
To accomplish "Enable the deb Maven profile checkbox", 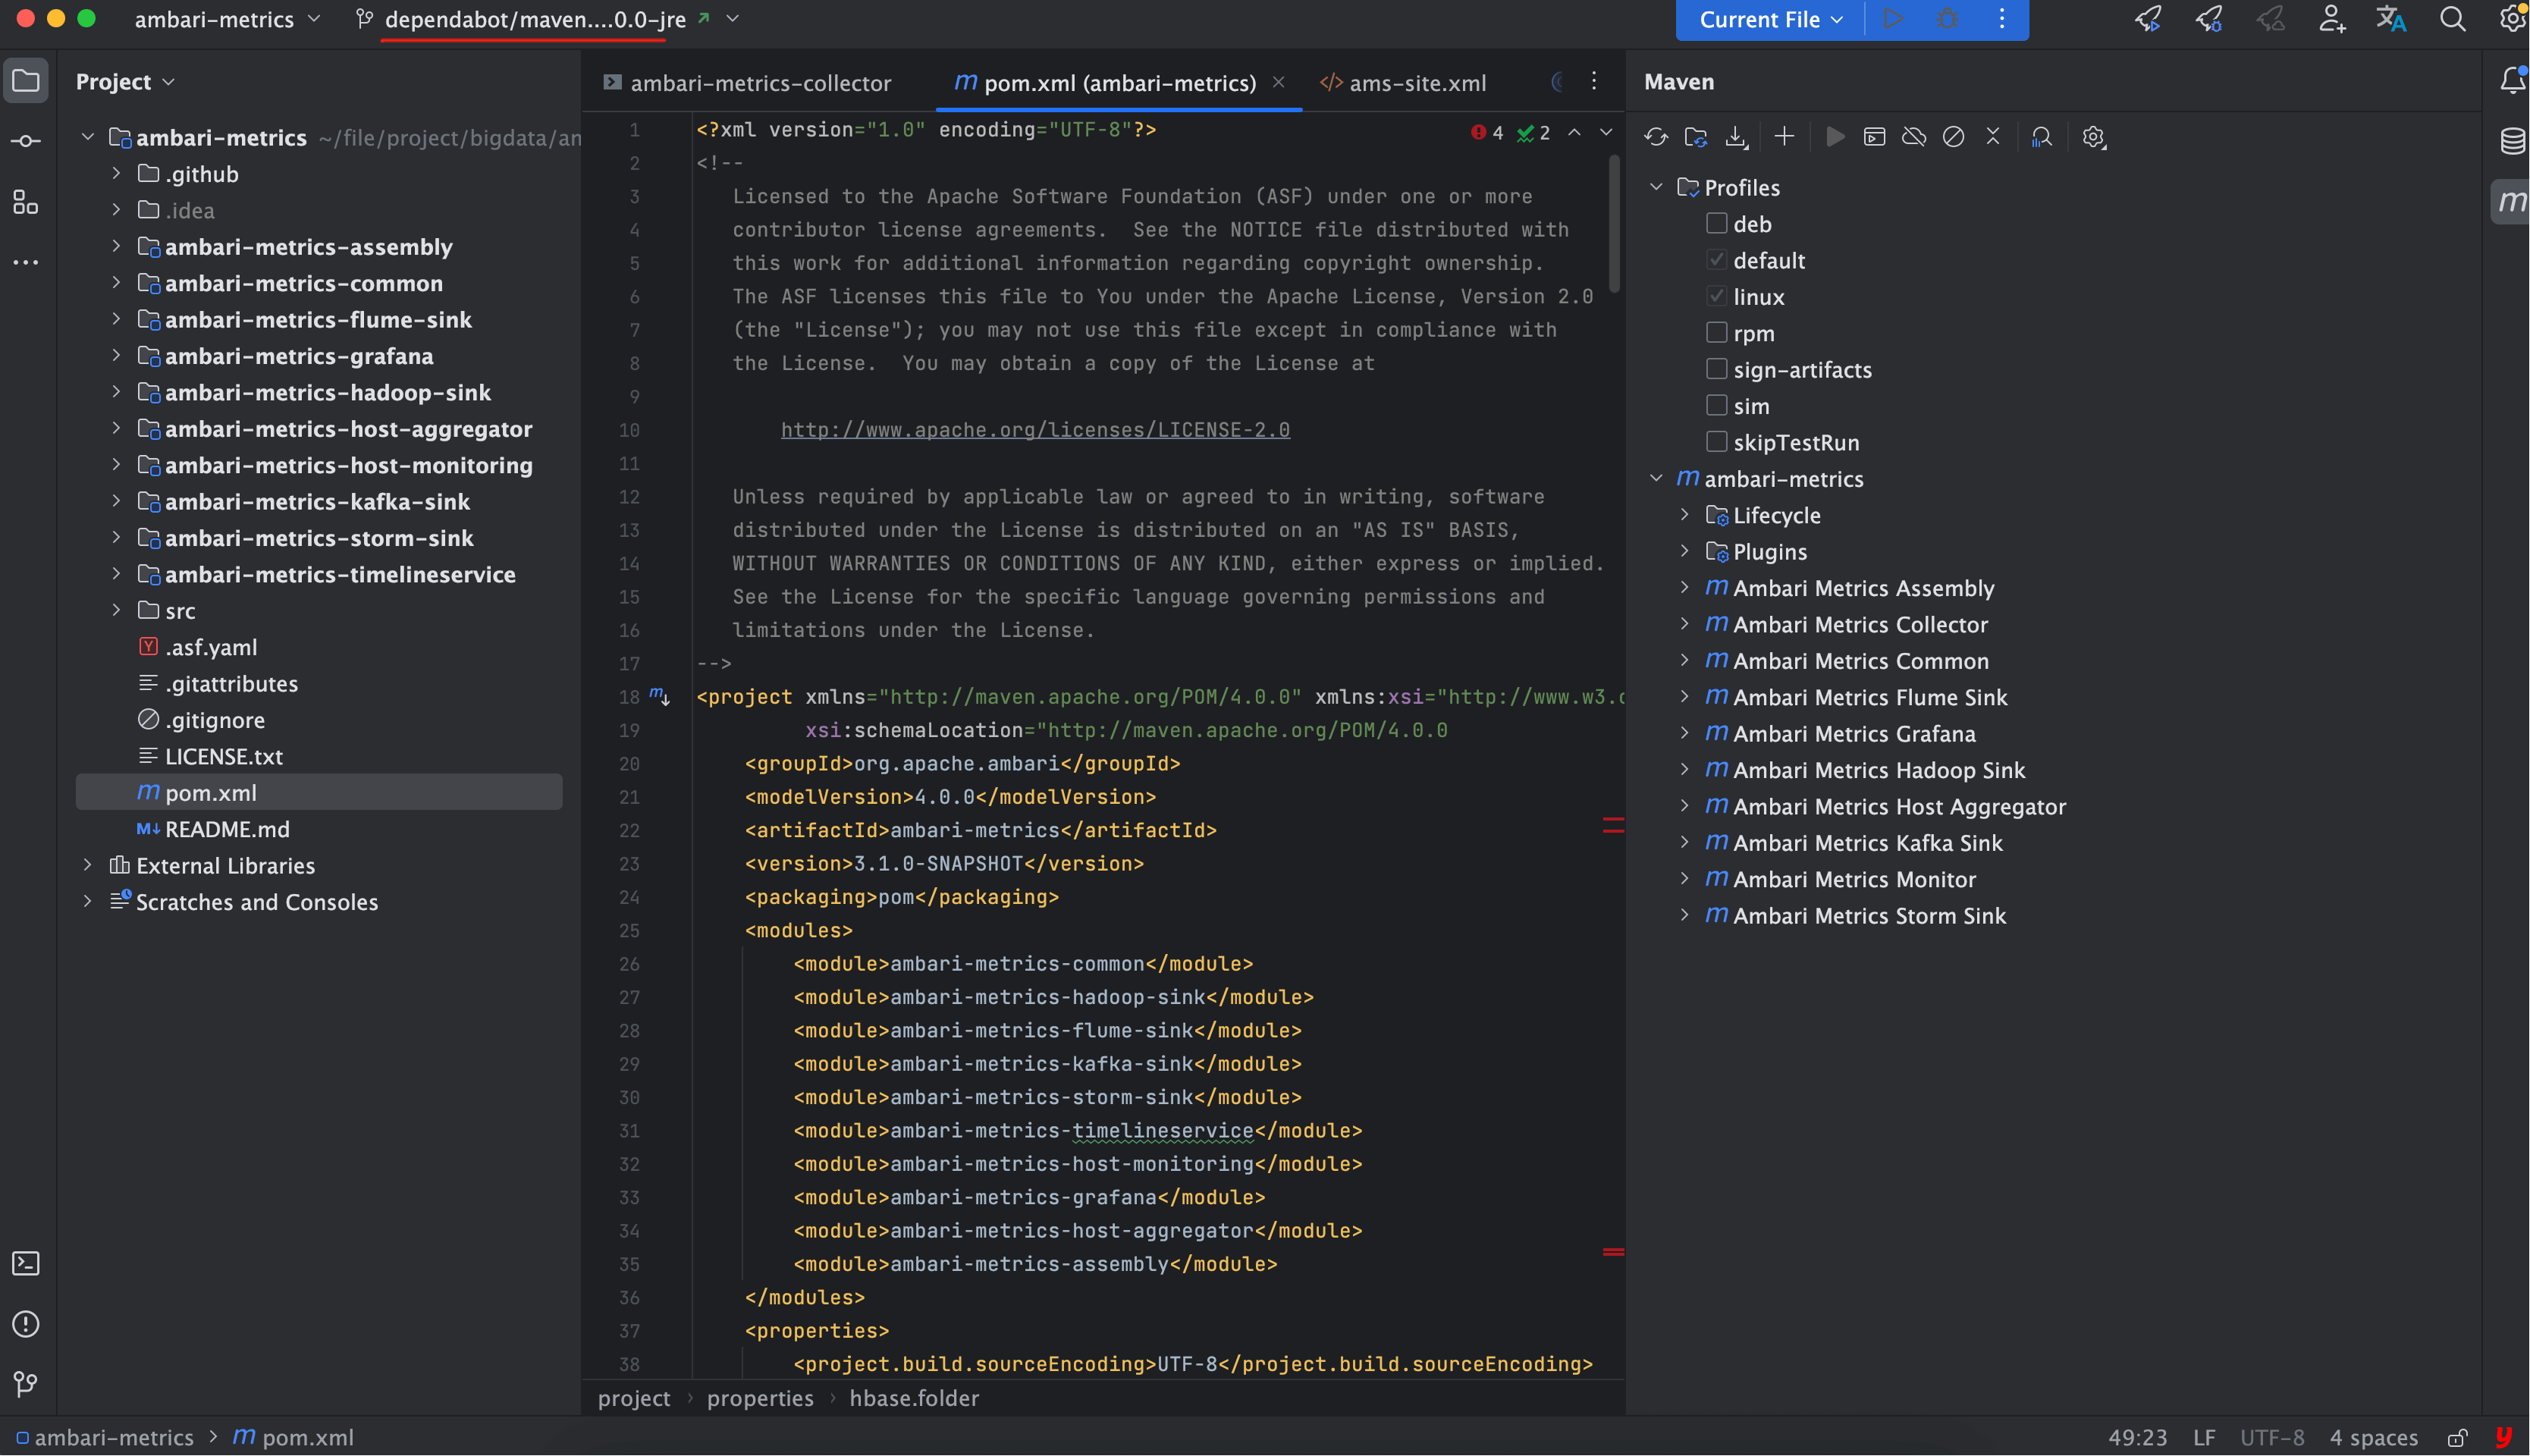I will [1716, 223].
